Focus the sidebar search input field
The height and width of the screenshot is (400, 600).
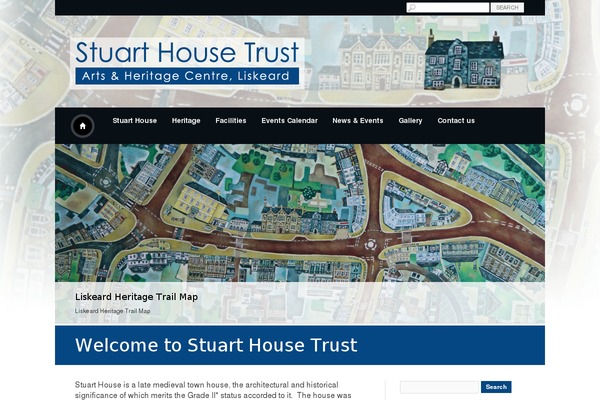[x=439, y=387]
